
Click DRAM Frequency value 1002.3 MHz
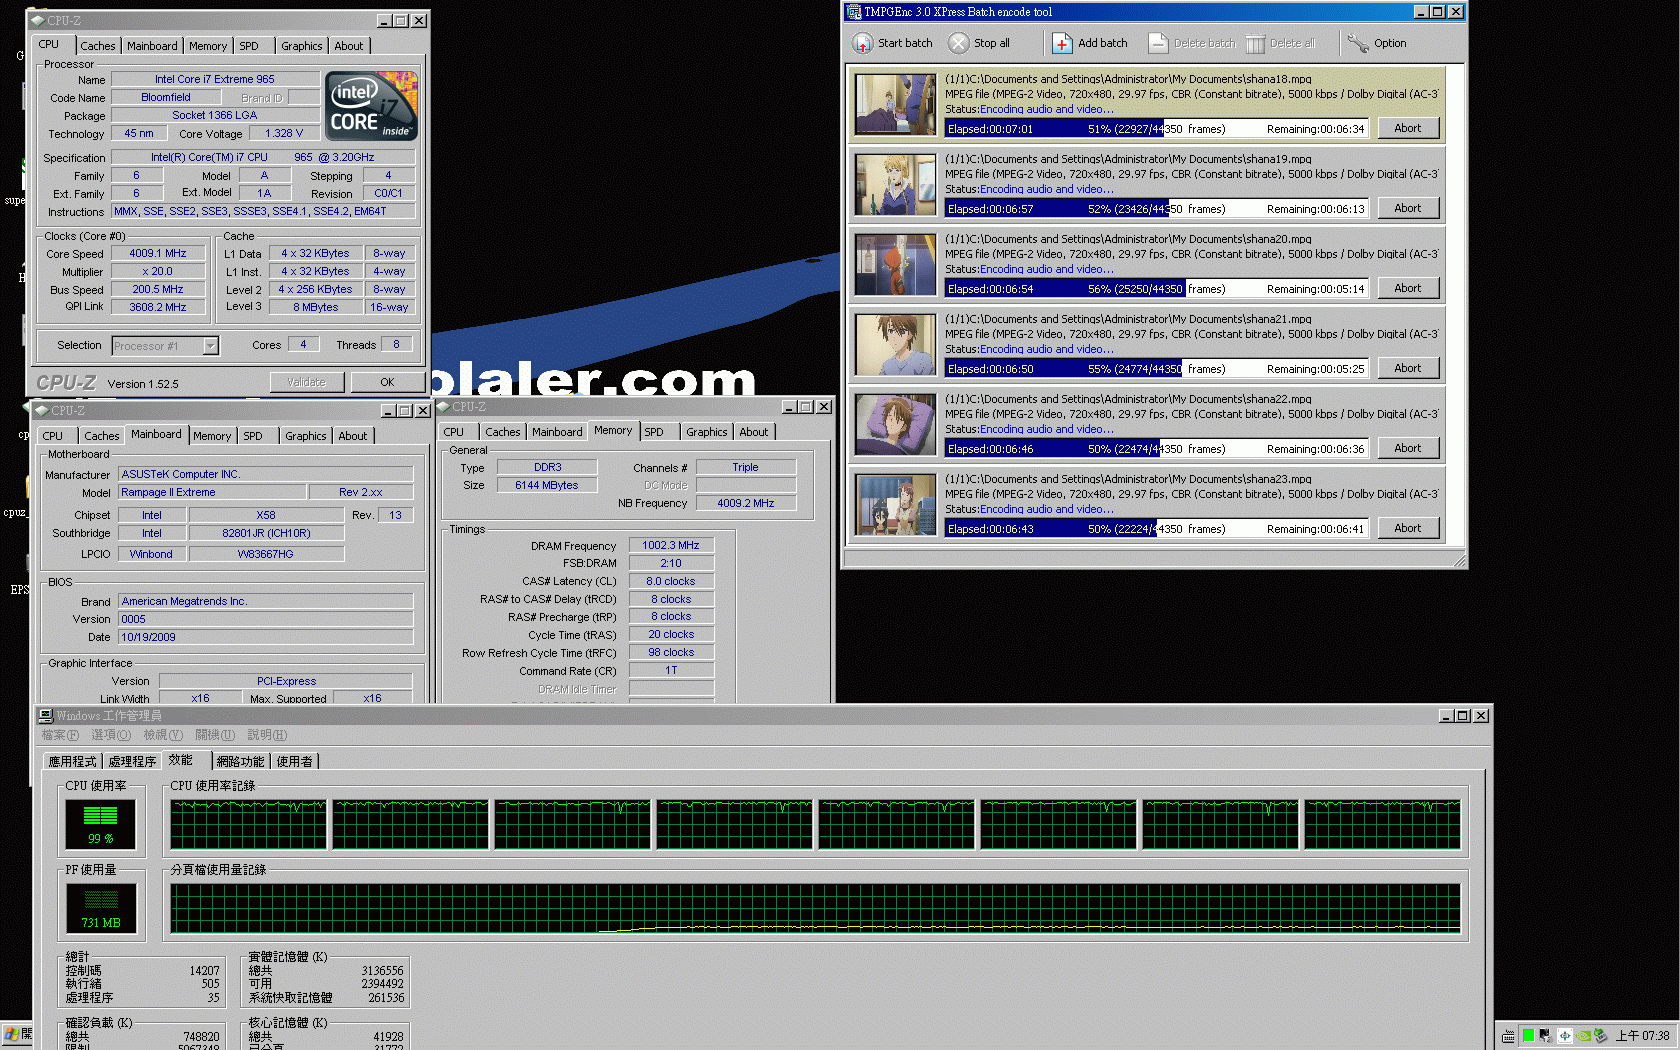click(671, 545)
